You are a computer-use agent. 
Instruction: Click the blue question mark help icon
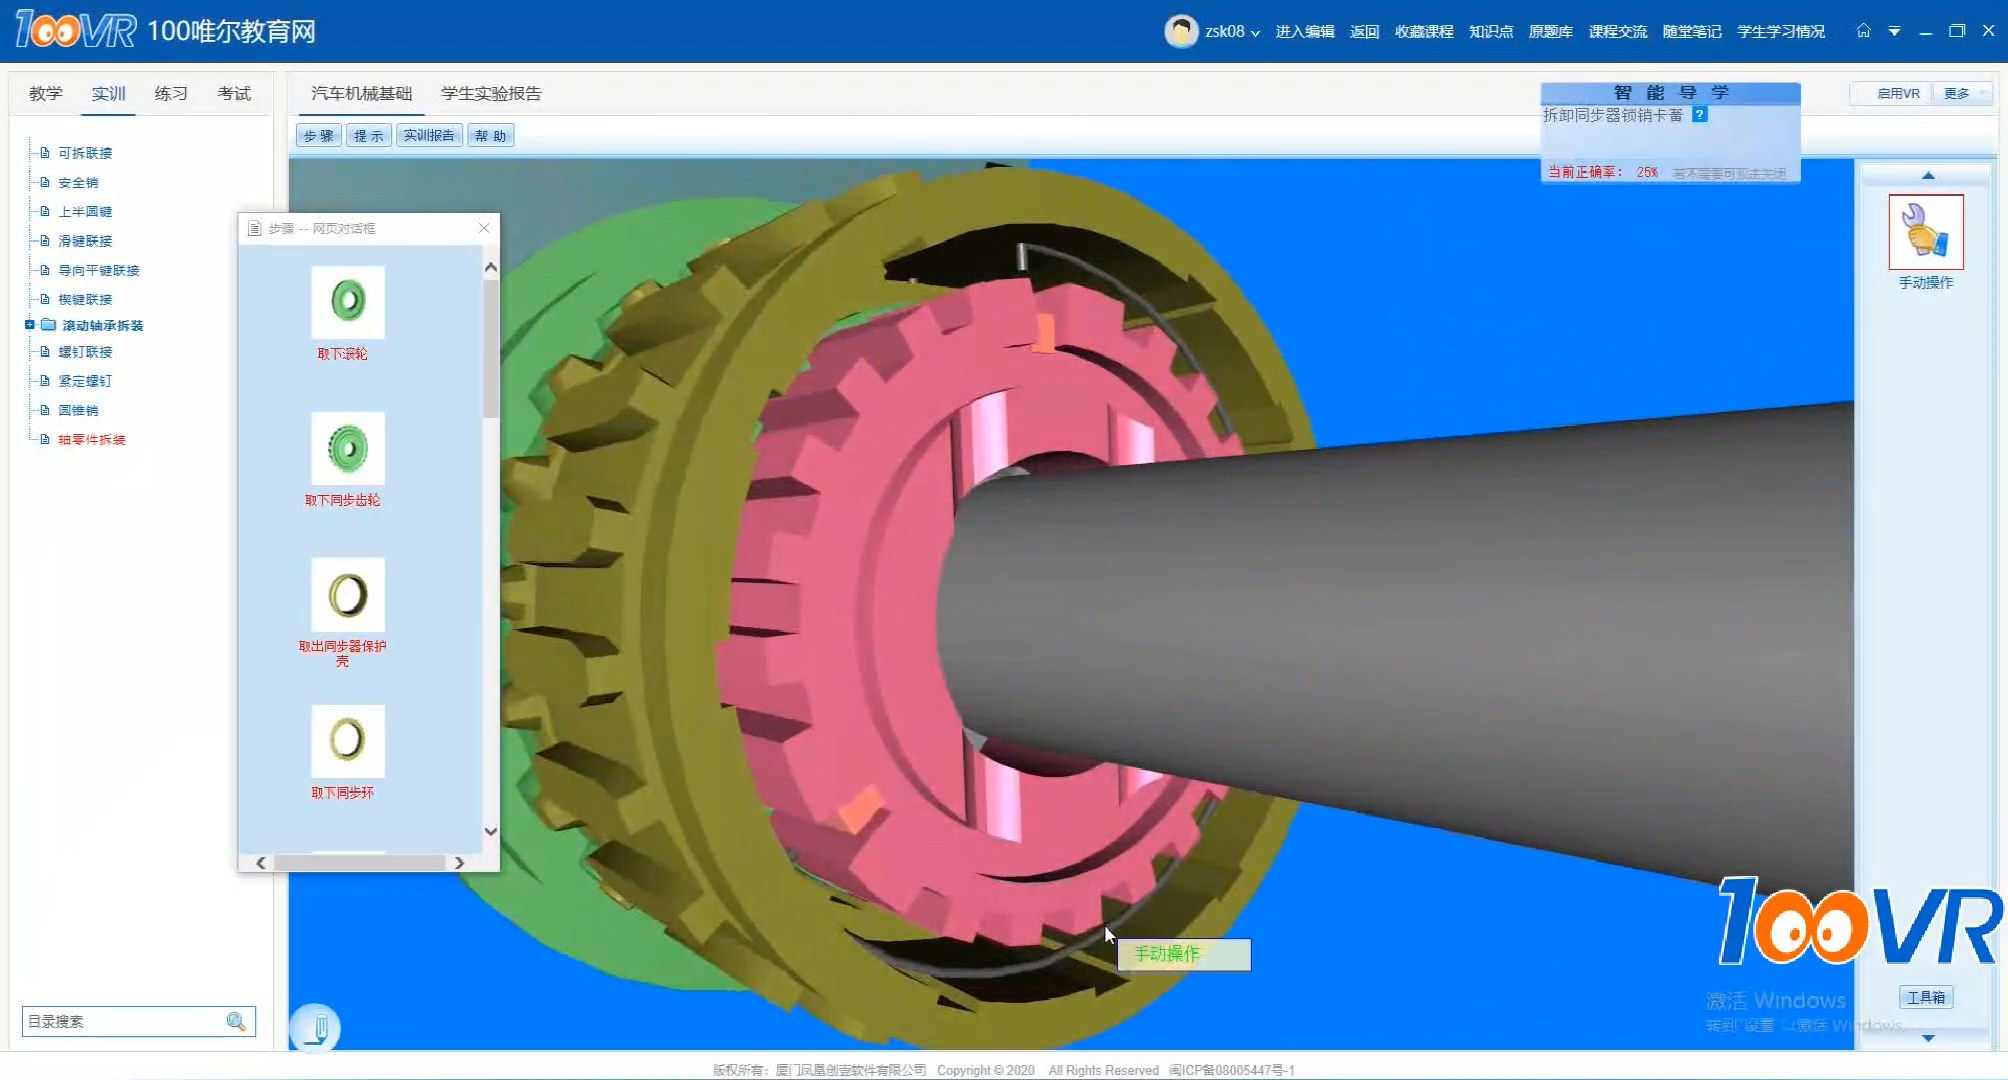tap(1699, 115)
